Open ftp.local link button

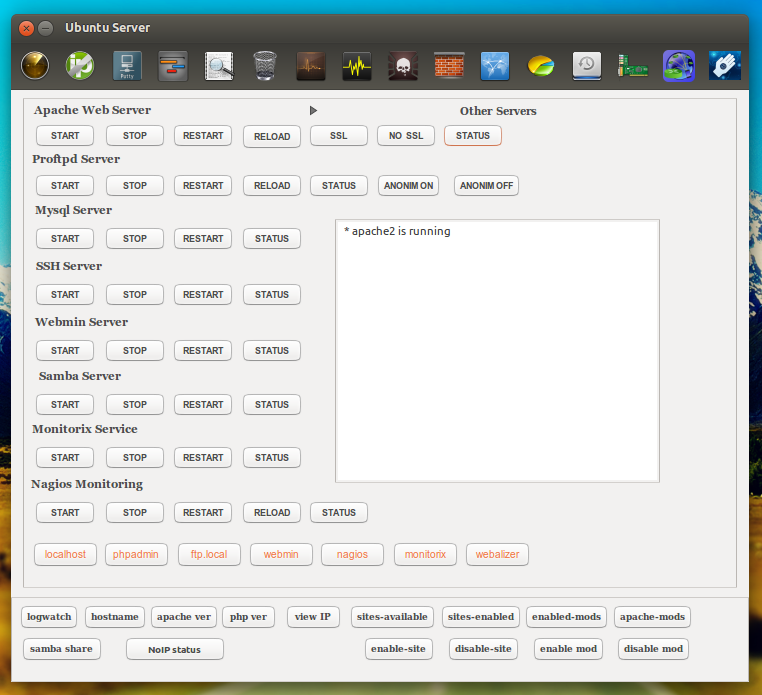coord(209,555)
